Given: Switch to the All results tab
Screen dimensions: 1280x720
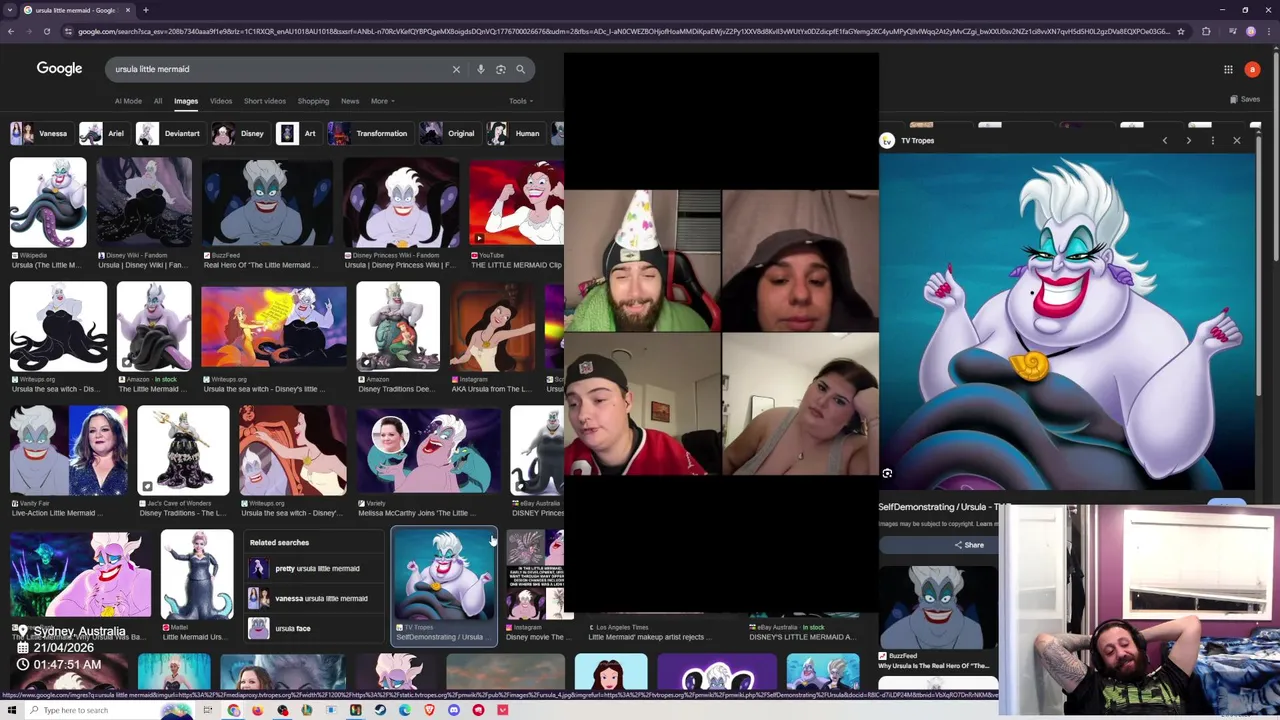Looking at the screenshot, I should tap(158, 101).
